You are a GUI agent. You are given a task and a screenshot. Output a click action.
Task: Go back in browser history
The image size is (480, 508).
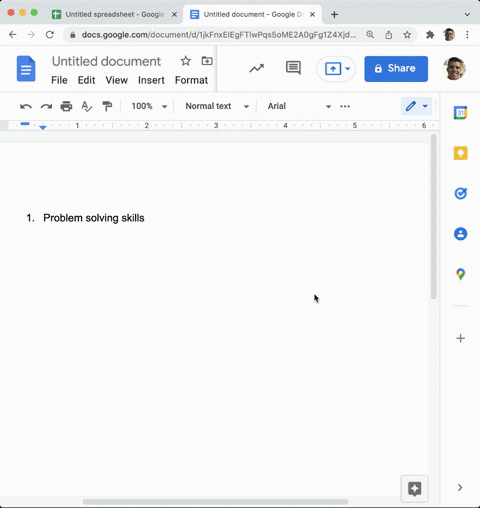13,35
